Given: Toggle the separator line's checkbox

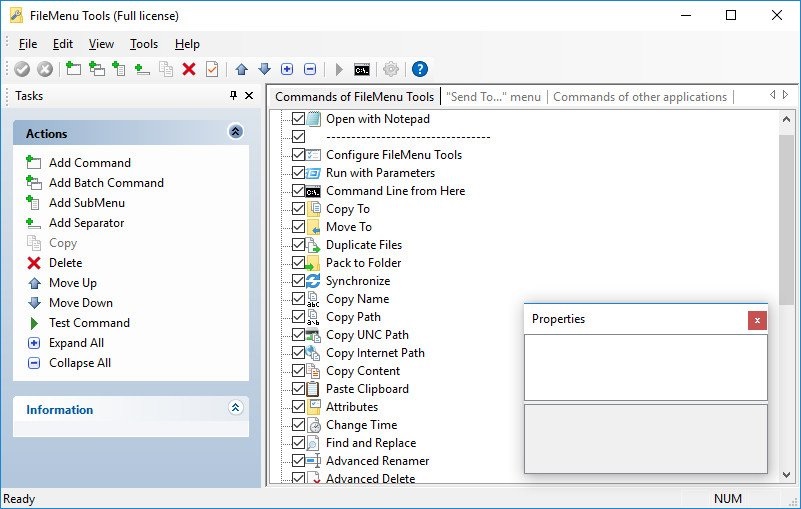Looking at the screenshot, I should click(x=298, y=136).
